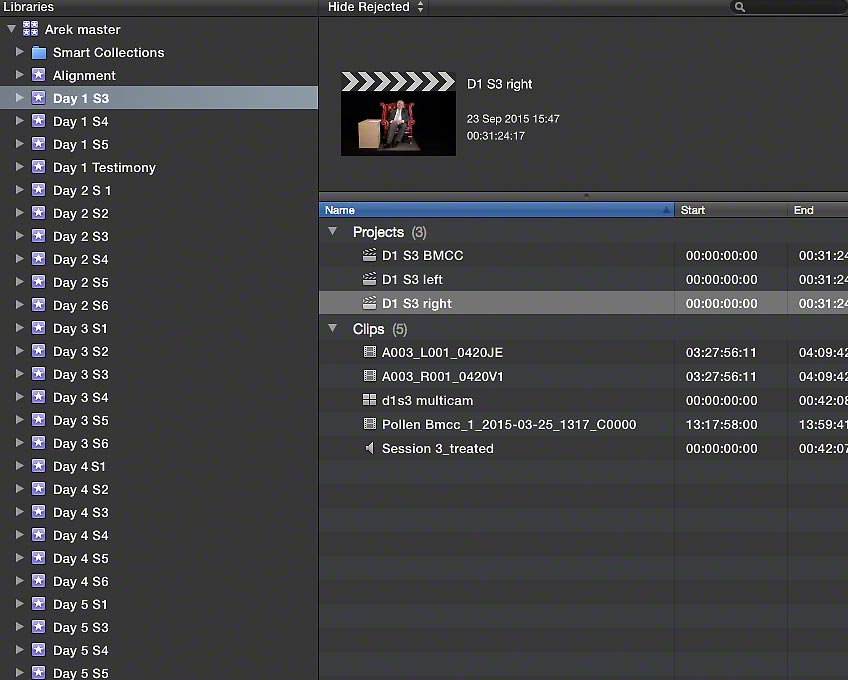The image size is (848, 680).
Task: Click the Pollen Bmcc clip film icon
Action: 369,424
